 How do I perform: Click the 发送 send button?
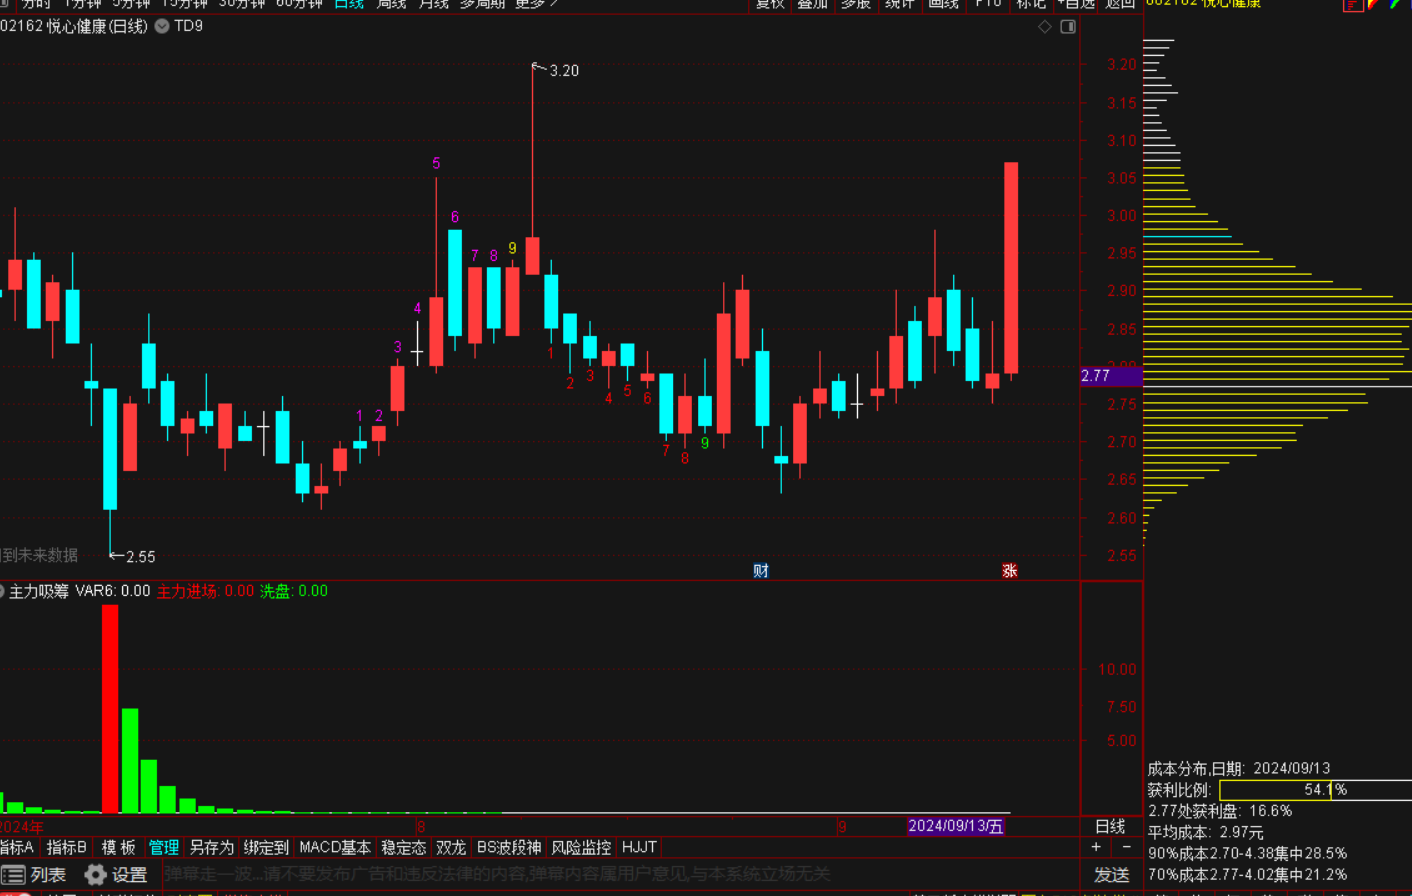click(x=1112, y=875)
